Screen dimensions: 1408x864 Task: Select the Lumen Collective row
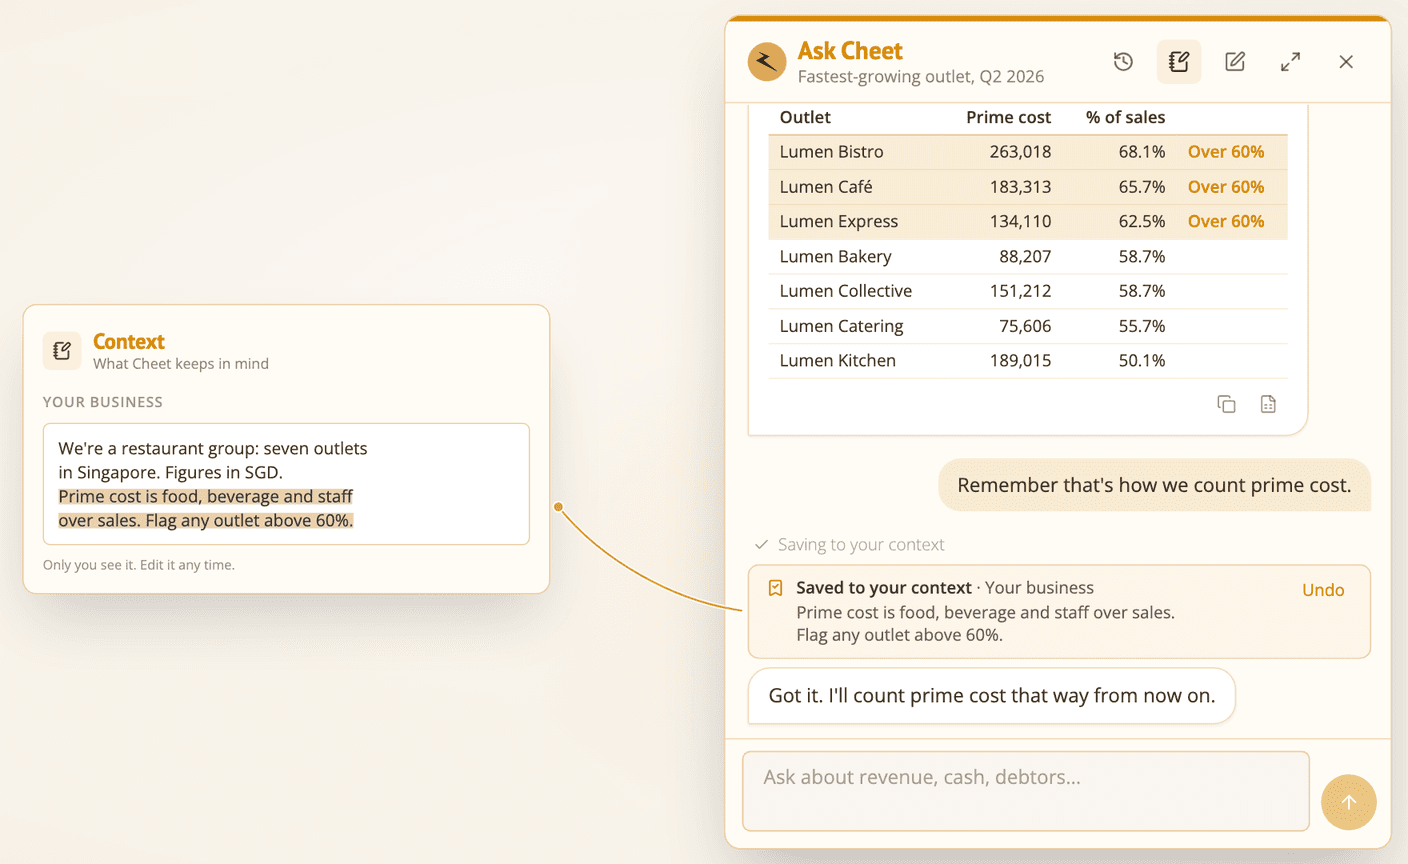1027,291
